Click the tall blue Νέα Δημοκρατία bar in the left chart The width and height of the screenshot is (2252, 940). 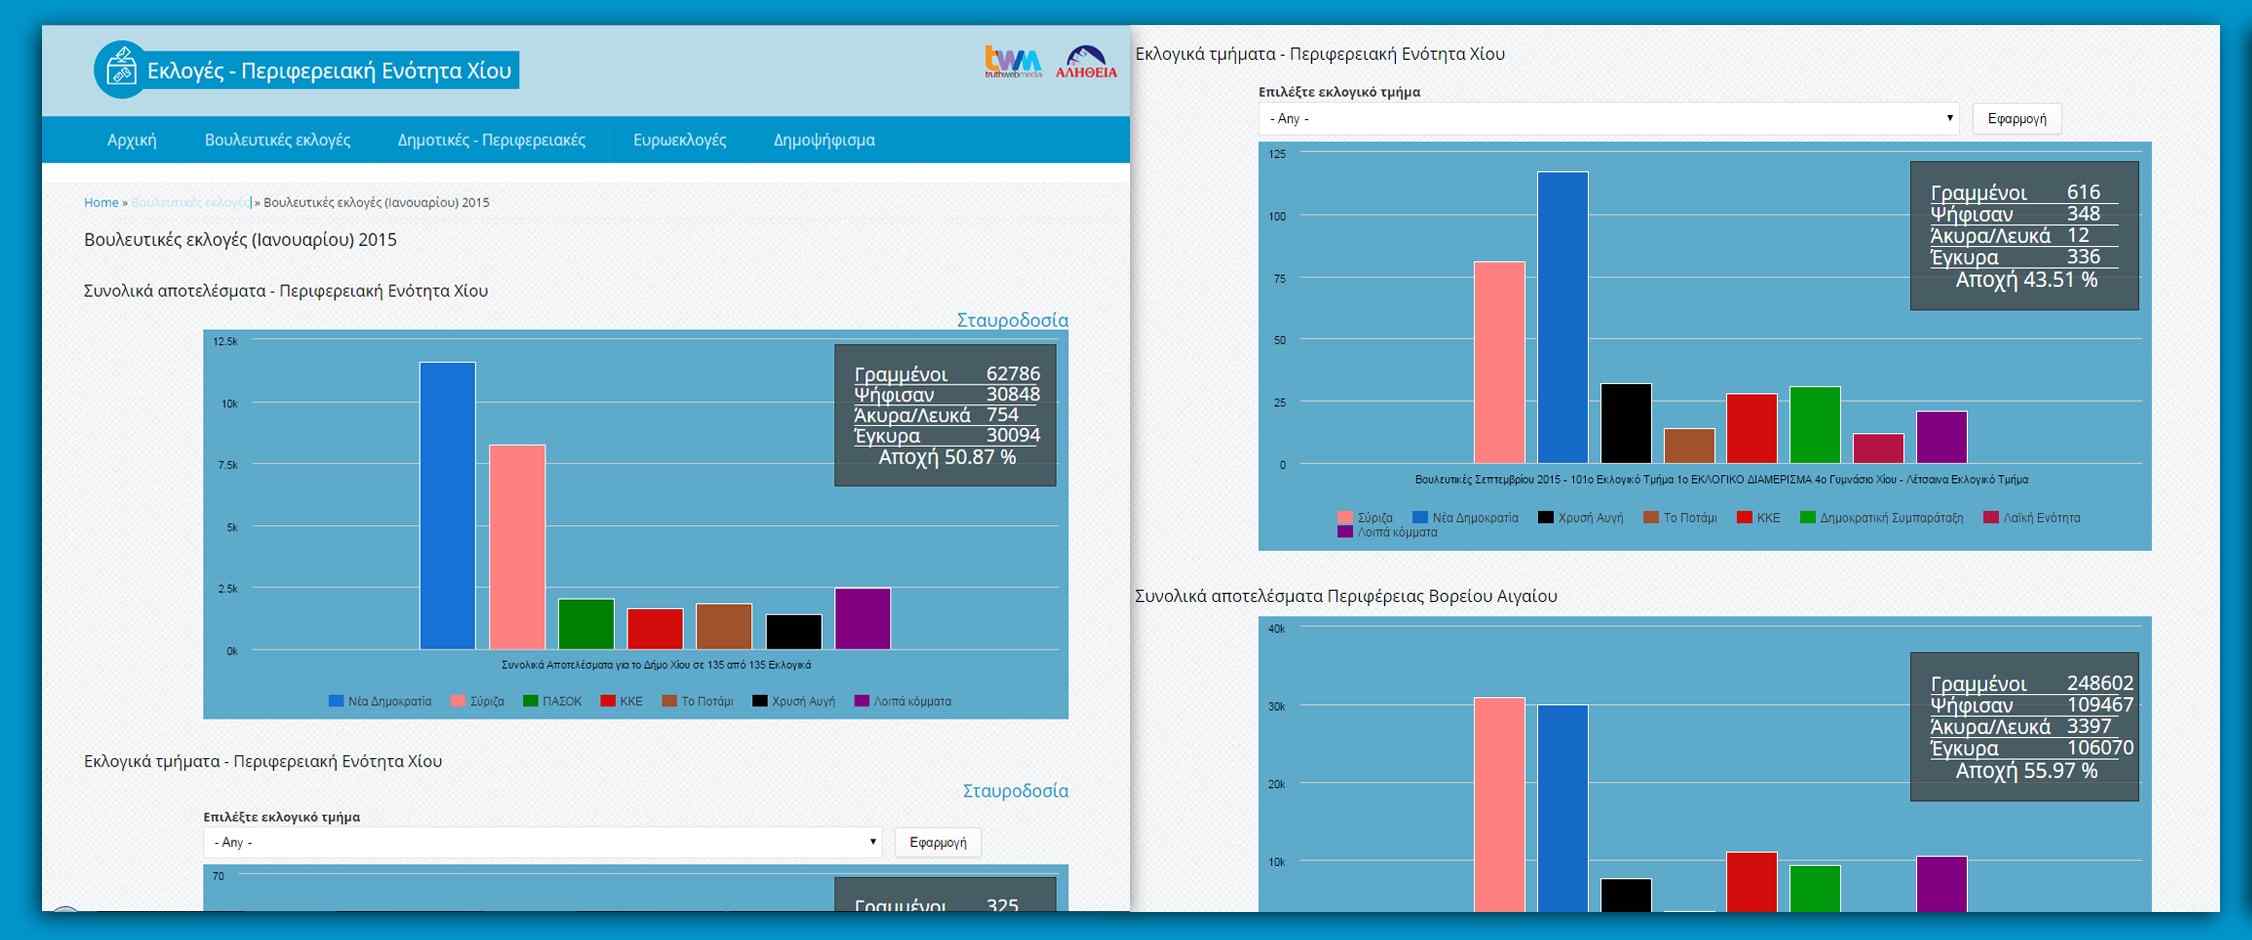coord(447,505)
